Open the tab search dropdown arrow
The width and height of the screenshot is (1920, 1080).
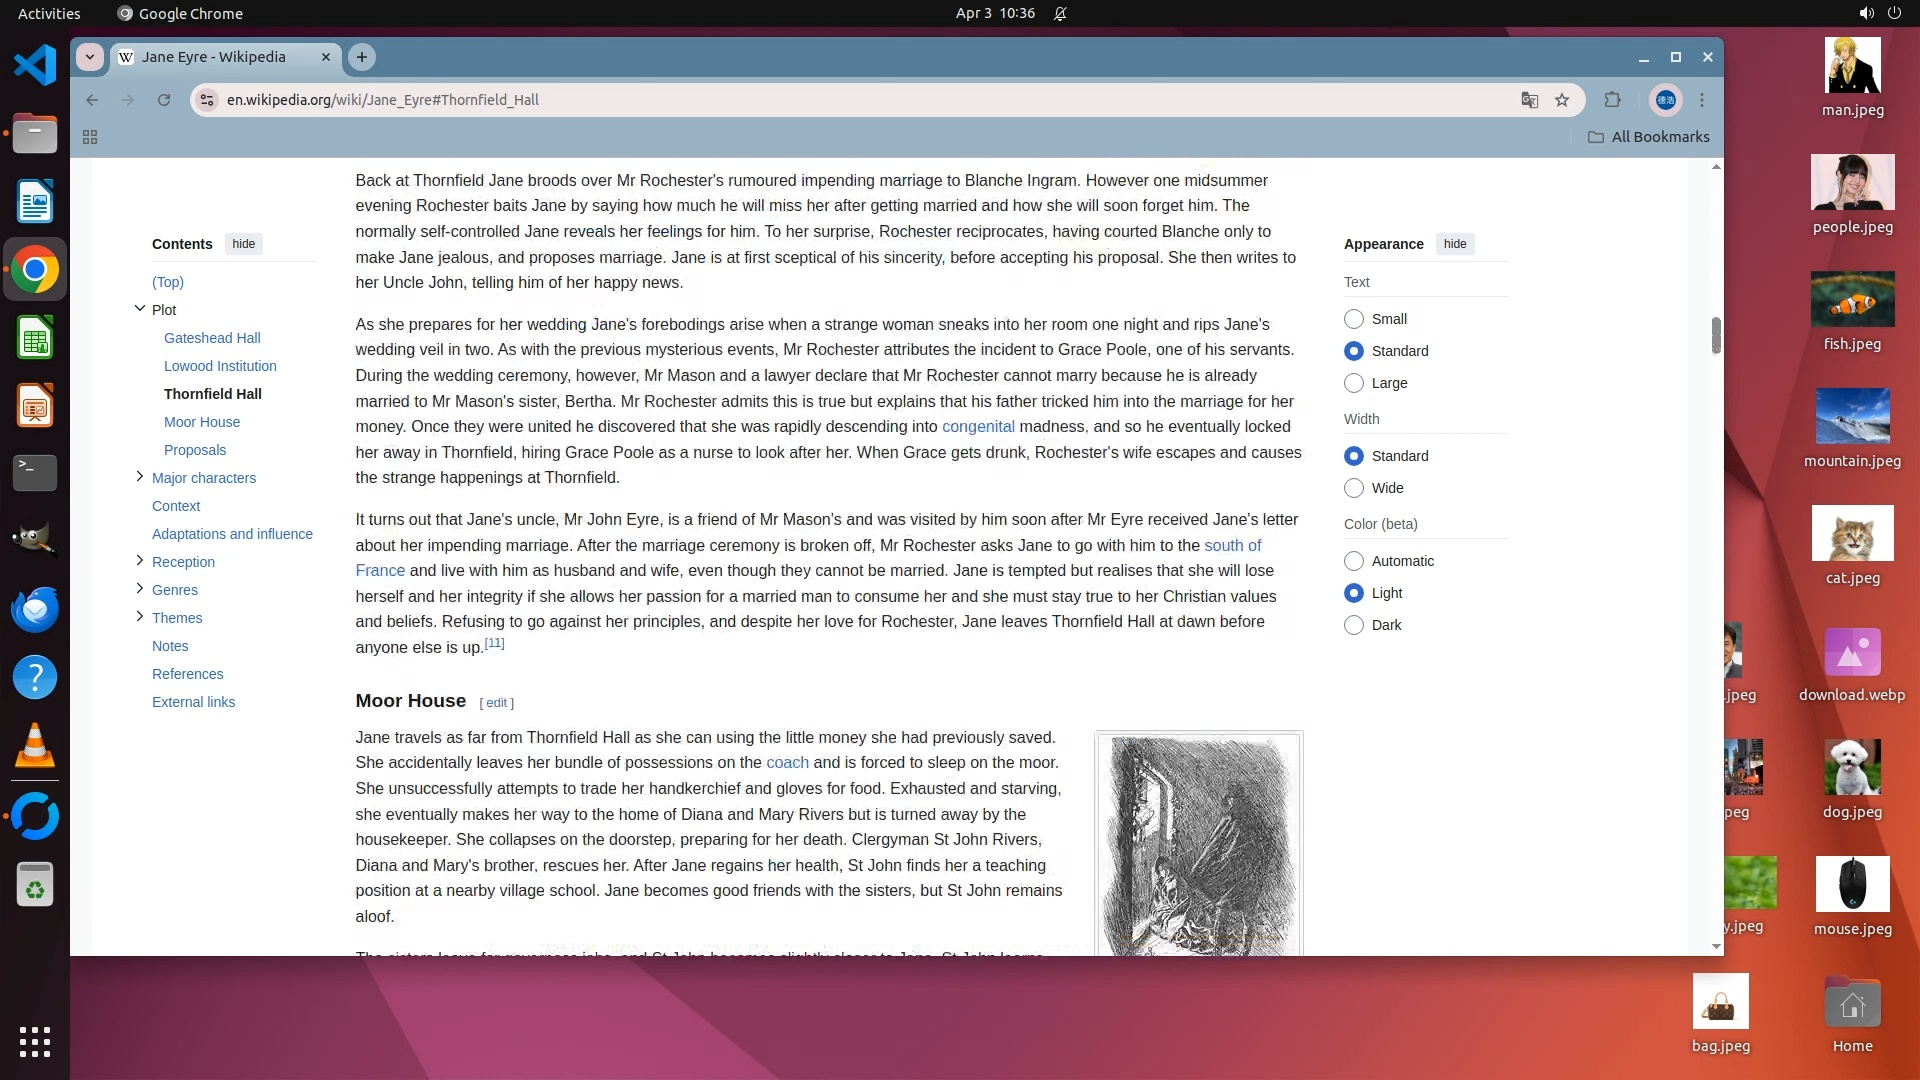point(90,57)
